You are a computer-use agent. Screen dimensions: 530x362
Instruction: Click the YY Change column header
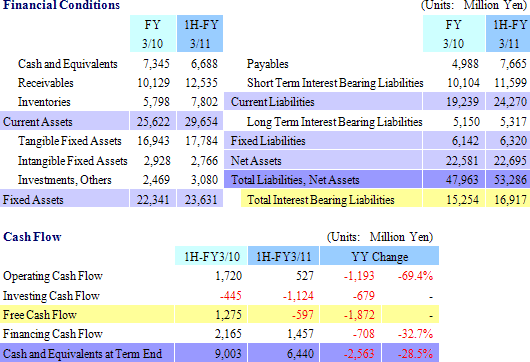tap(379, 256)
